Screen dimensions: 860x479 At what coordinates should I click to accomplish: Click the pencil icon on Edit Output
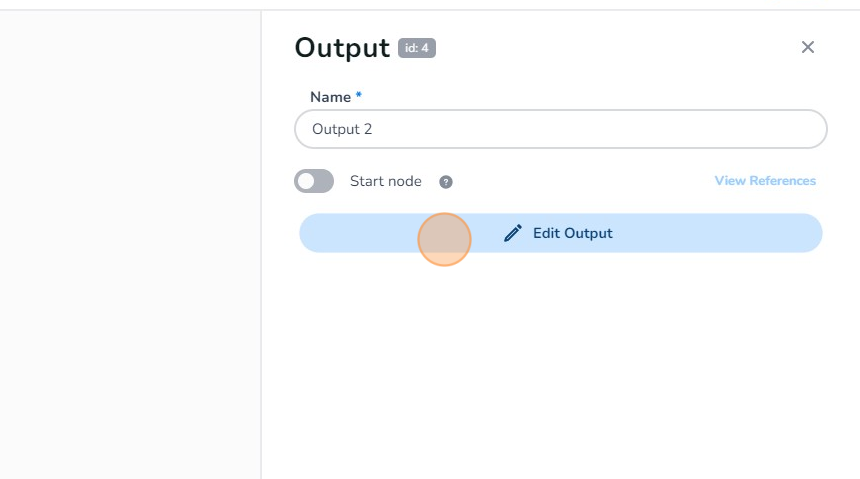pyautogui.click(x=513, y=233)
